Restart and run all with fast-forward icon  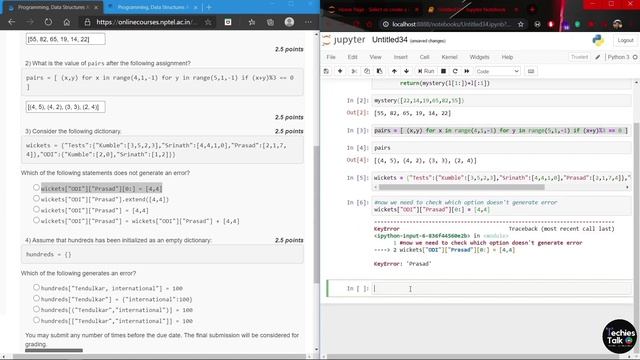point(467,71)
